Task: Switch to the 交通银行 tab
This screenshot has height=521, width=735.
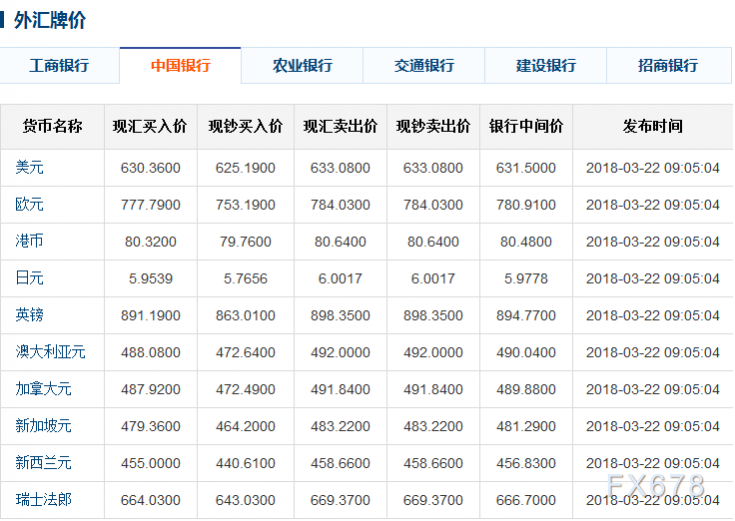Action: (x=424, y=66)
